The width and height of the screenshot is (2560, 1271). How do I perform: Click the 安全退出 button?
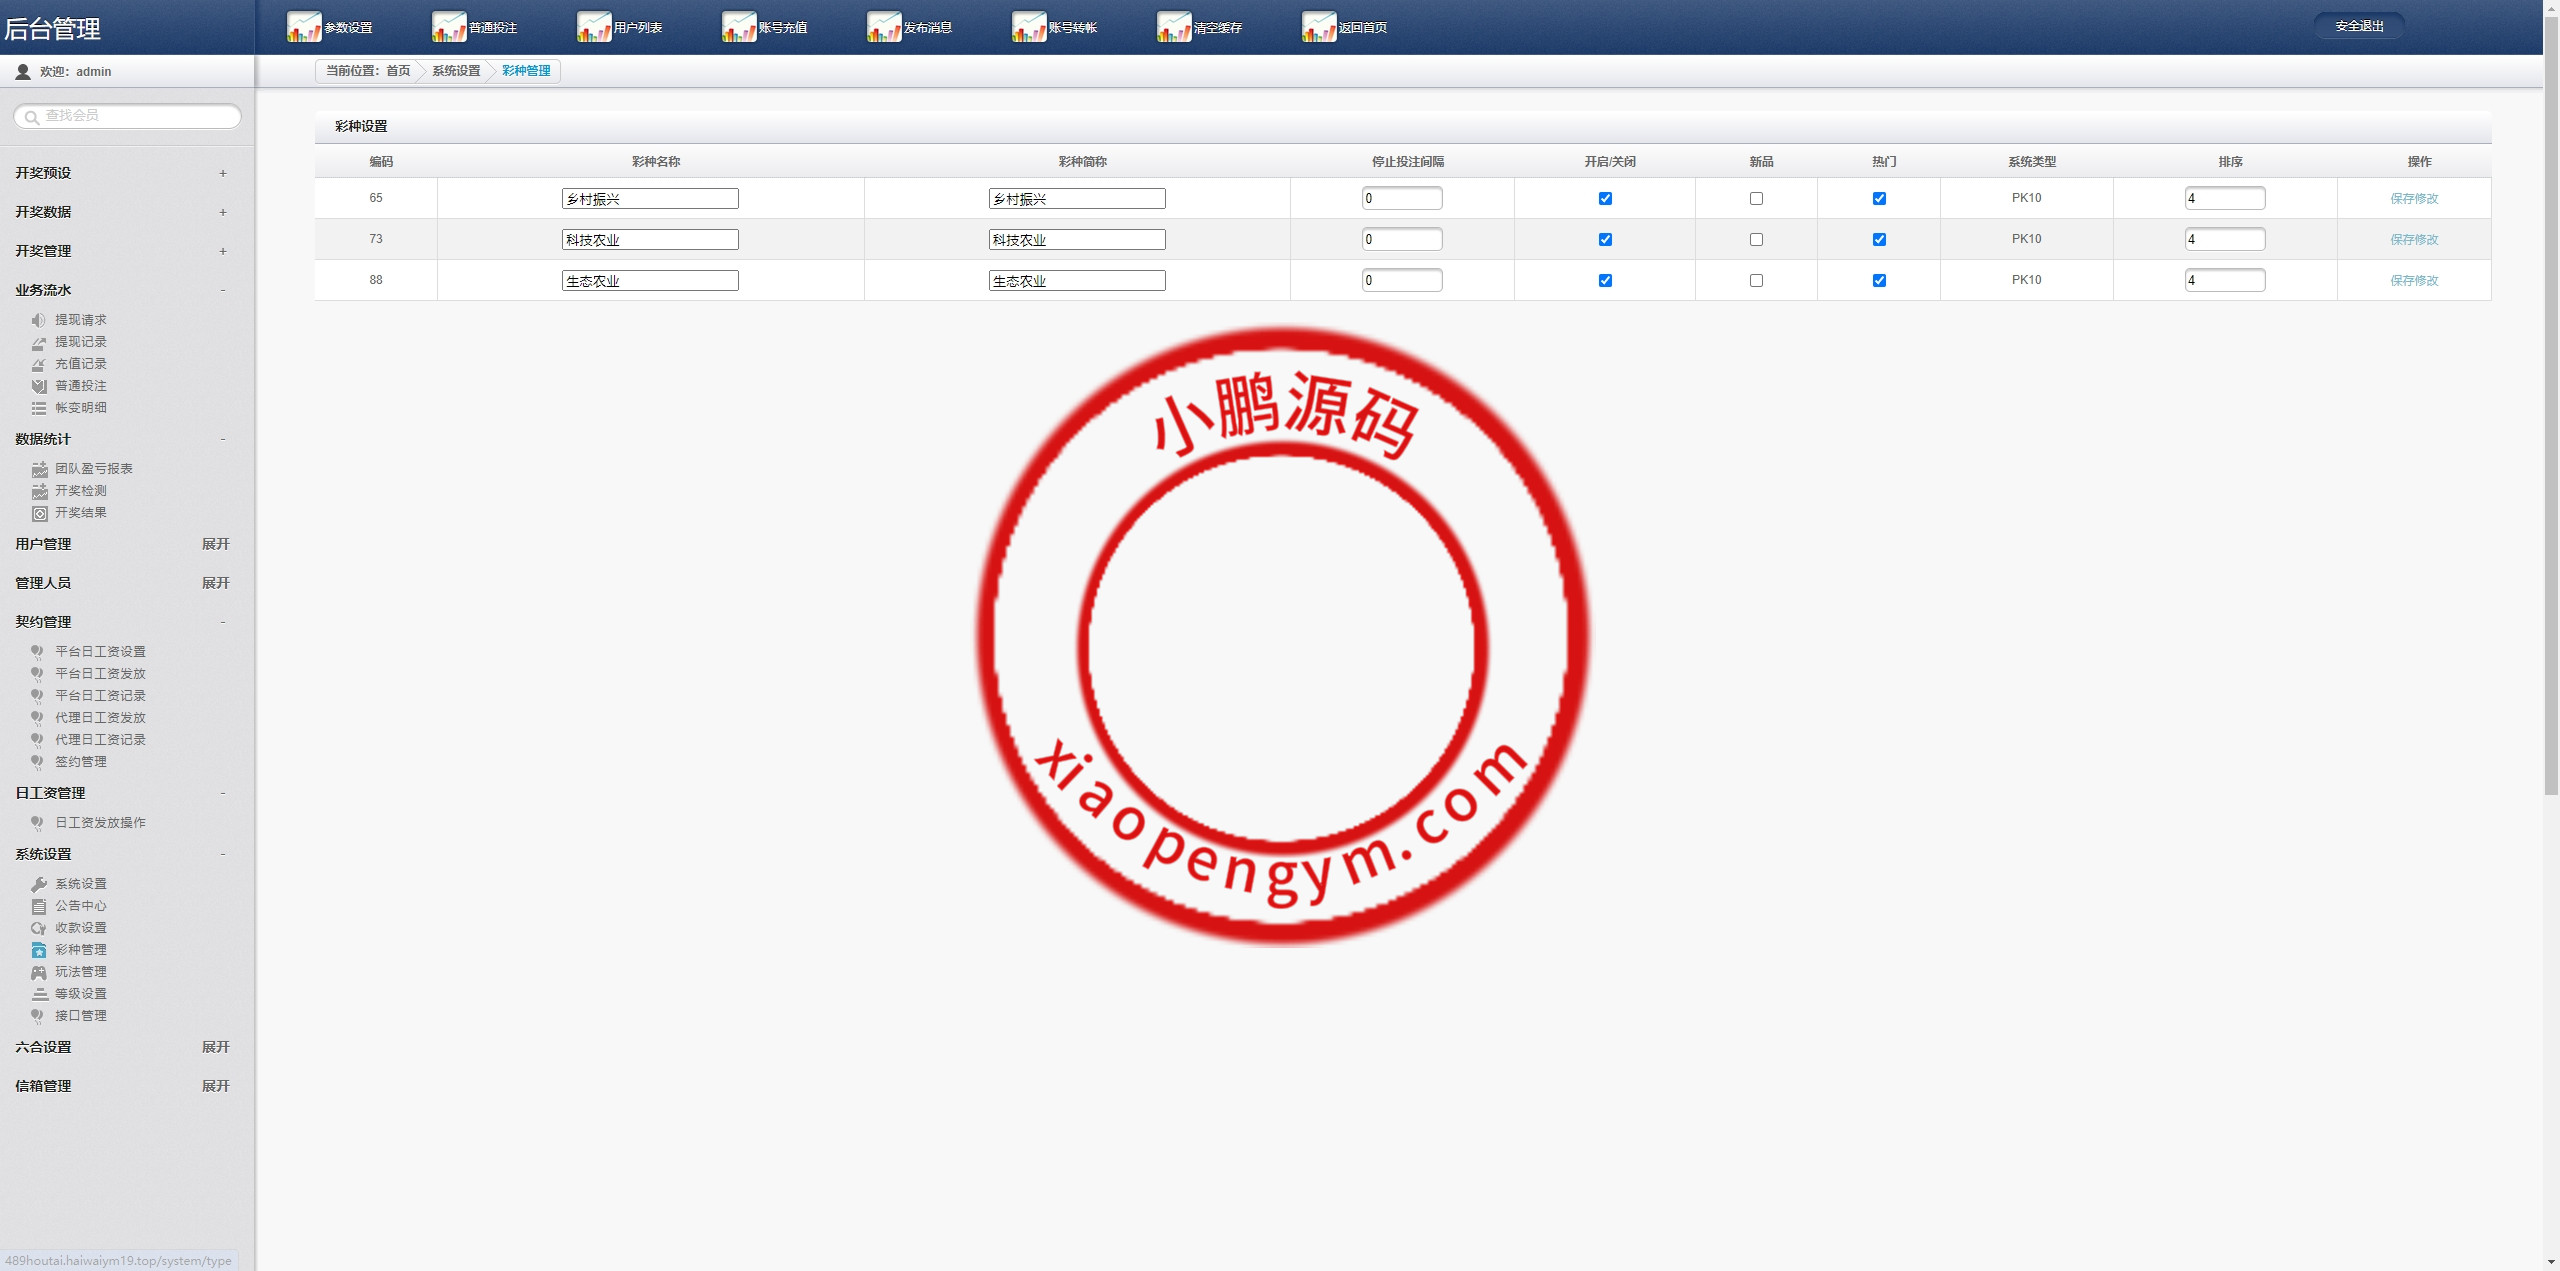2359,26
